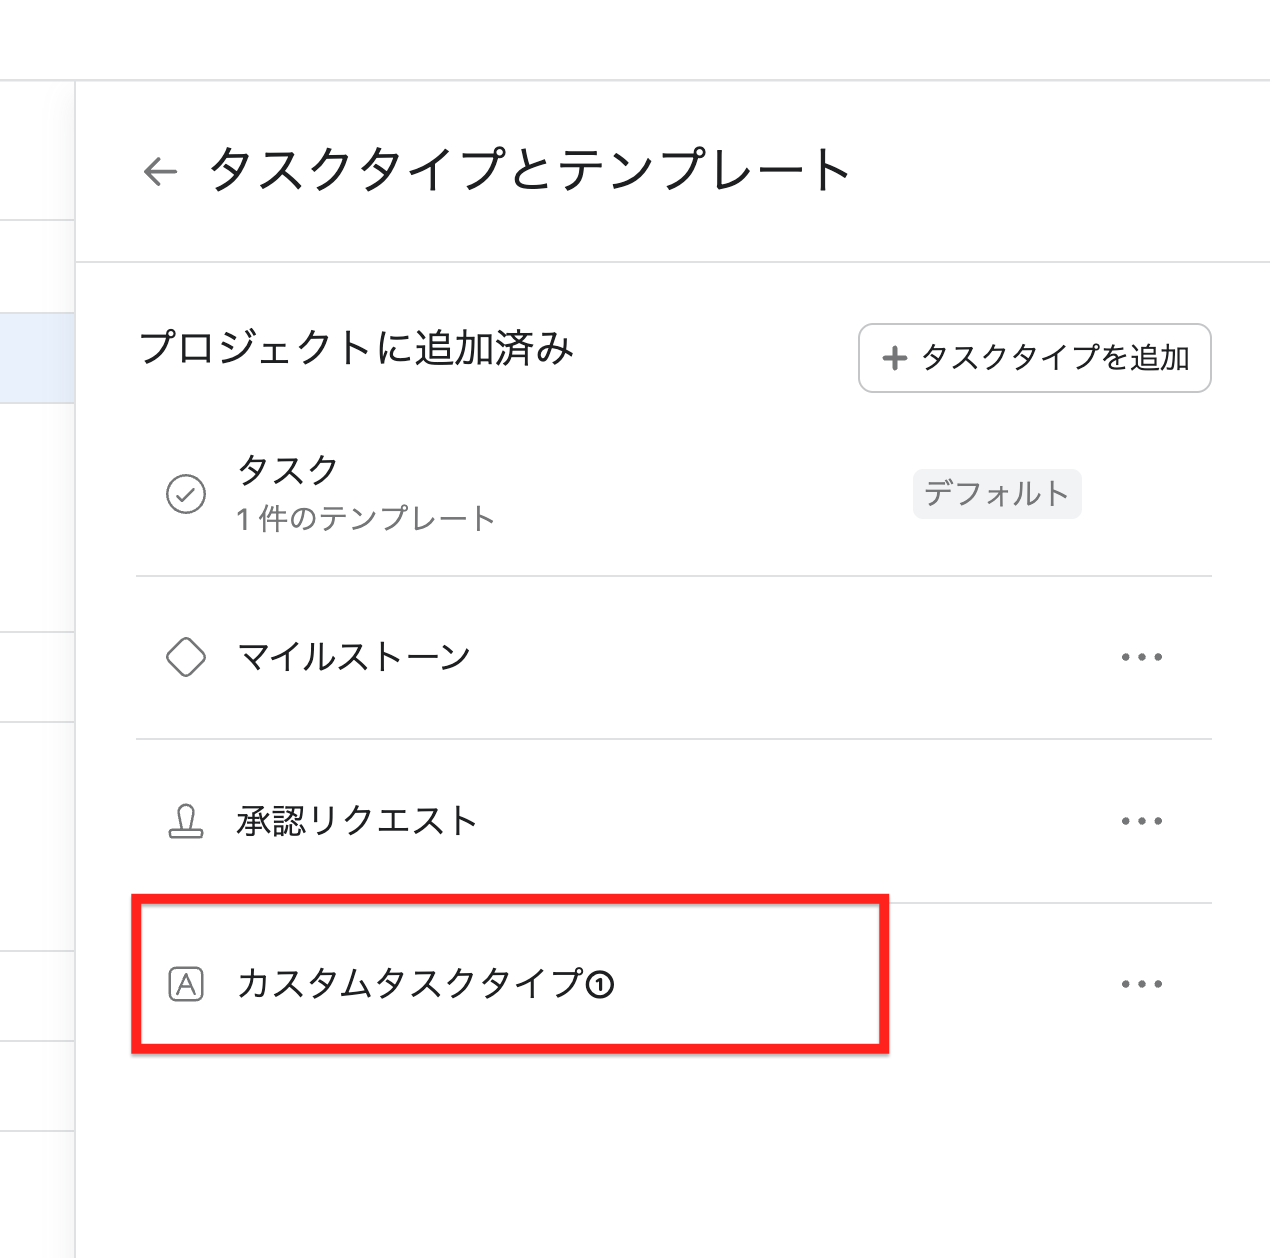This screenshot has width=1270, height=1258.
Task: Click the diamond icon for マイルストーン
Action: pyautogui.click(x=186, y=657)
